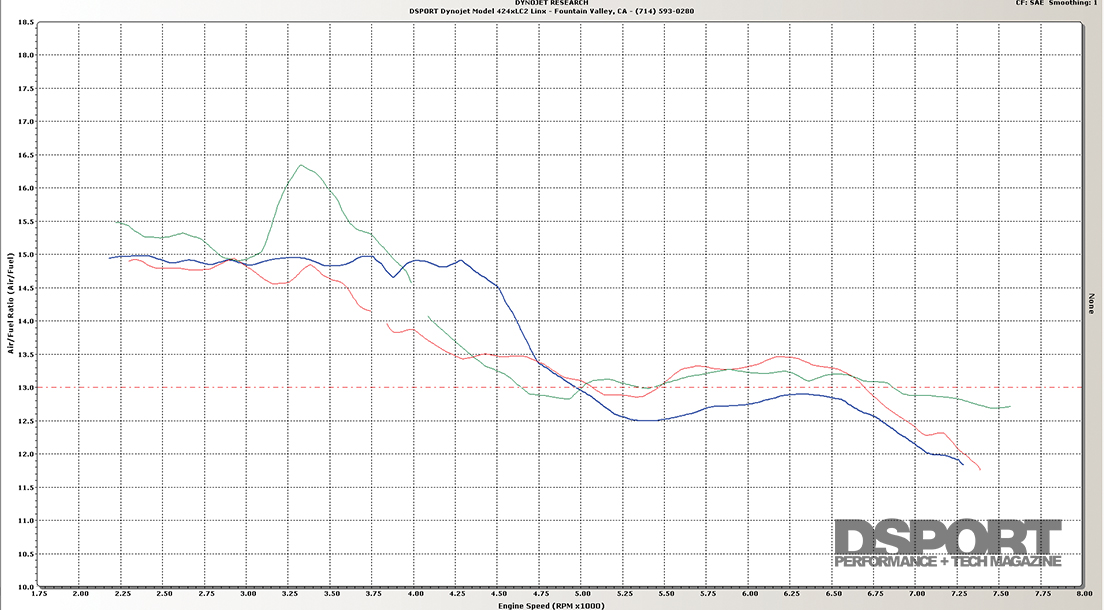Click the right end of the blue curve
Viewport: 1104px width, 610px height.
963,465
